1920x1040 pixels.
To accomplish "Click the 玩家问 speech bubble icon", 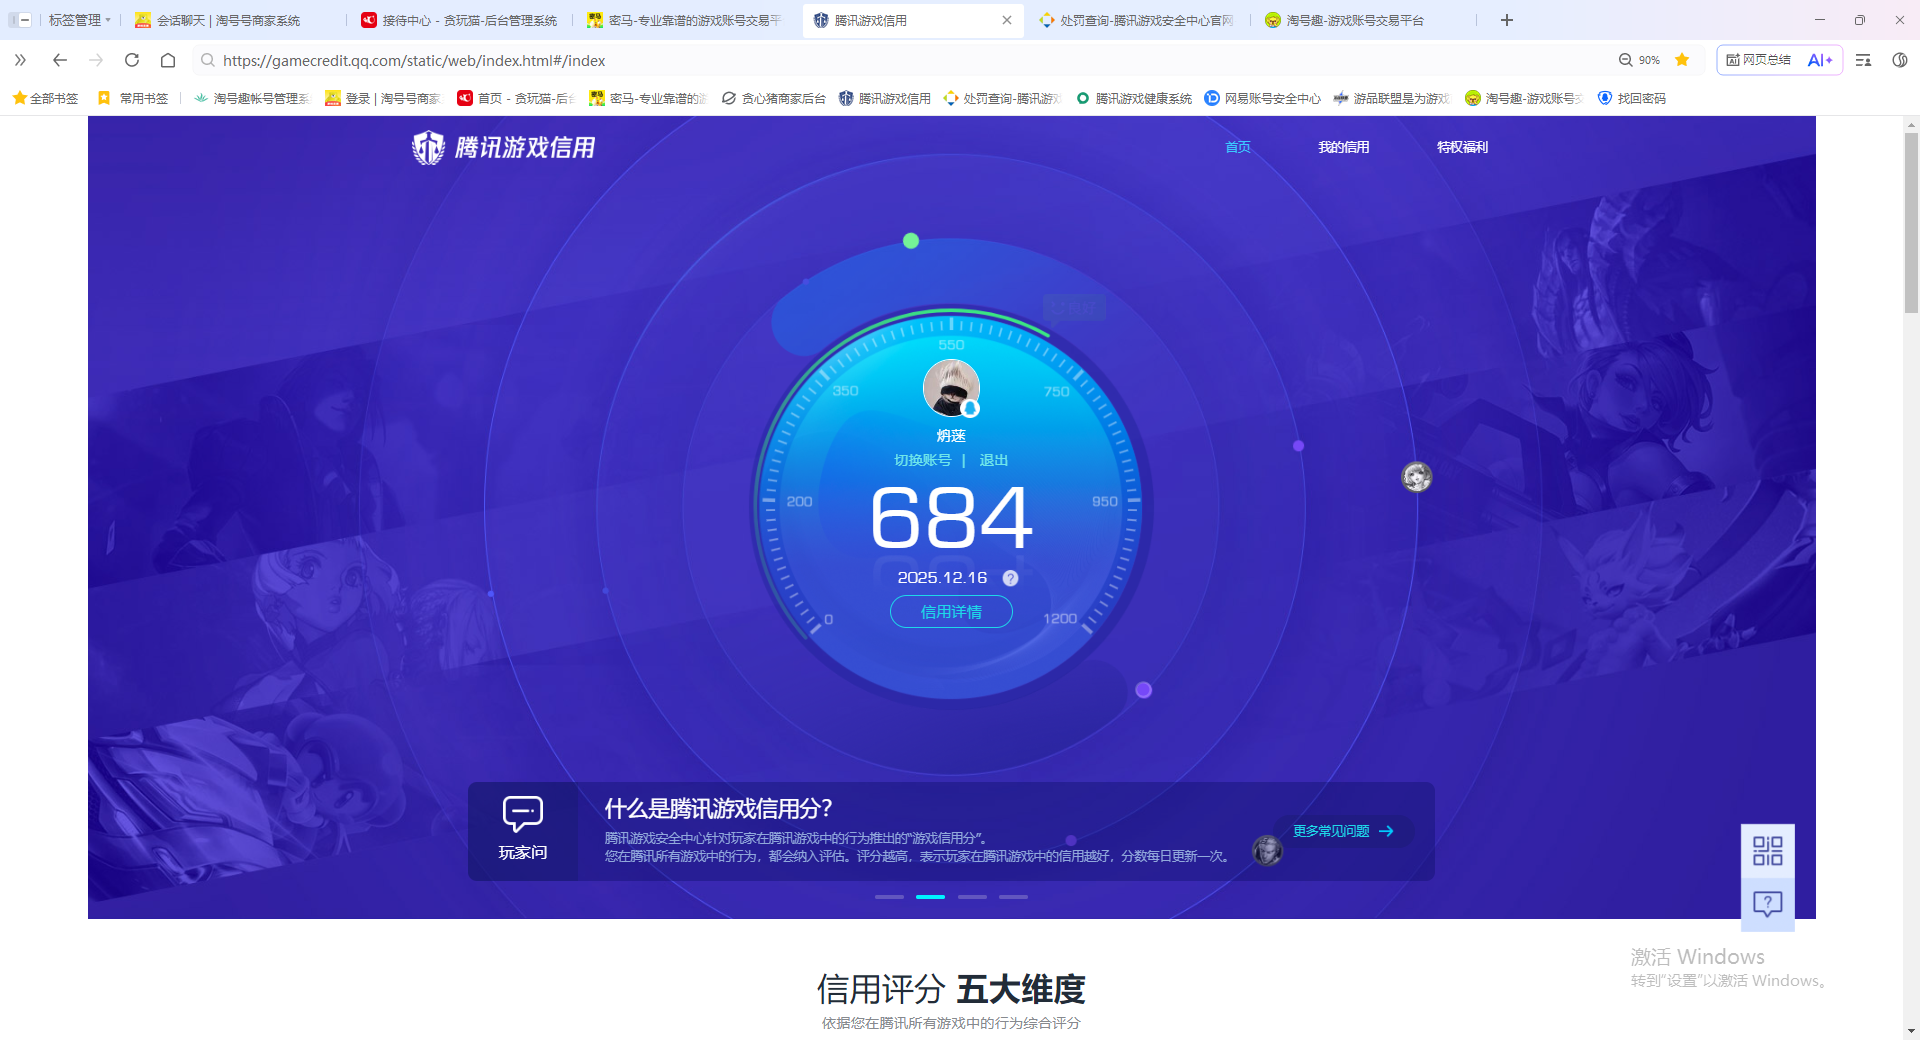I will (522, 814).
